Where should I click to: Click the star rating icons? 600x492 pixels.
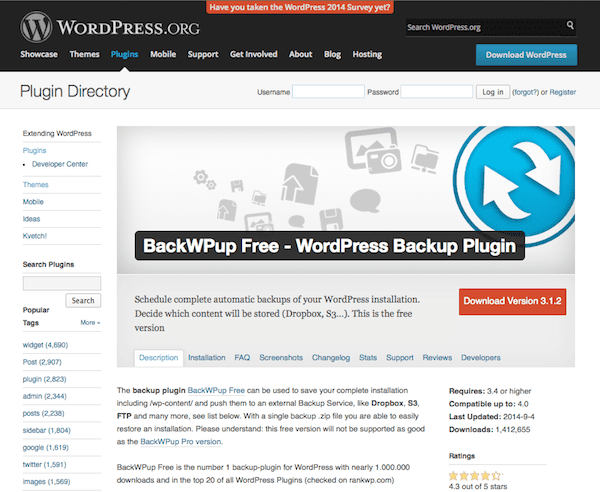[x=475, y=476]
